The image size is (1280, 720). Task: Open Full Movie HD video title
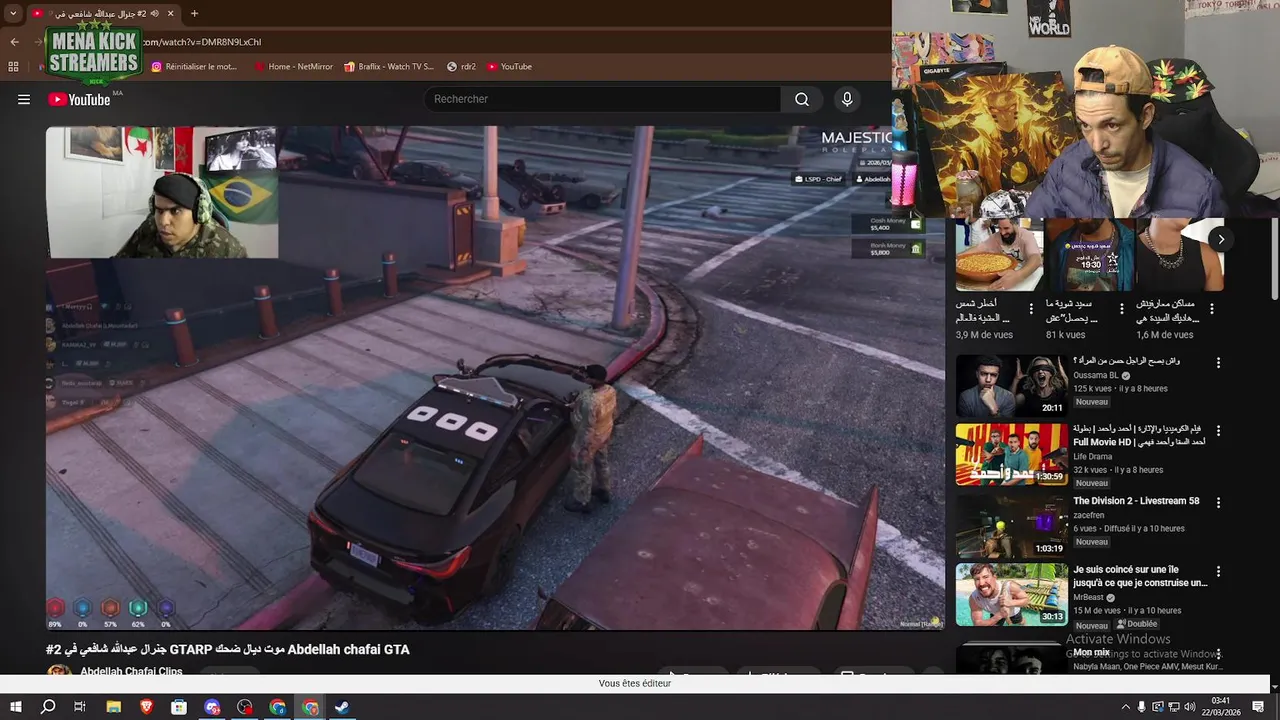[1139, 436]
